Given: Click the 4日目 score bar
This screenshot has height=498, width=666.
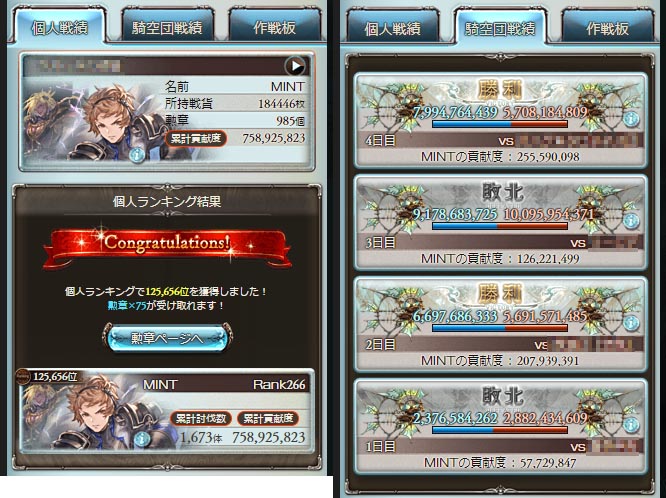Looking at the screenshot, I should pyautogui.click(x=500, y=124).
